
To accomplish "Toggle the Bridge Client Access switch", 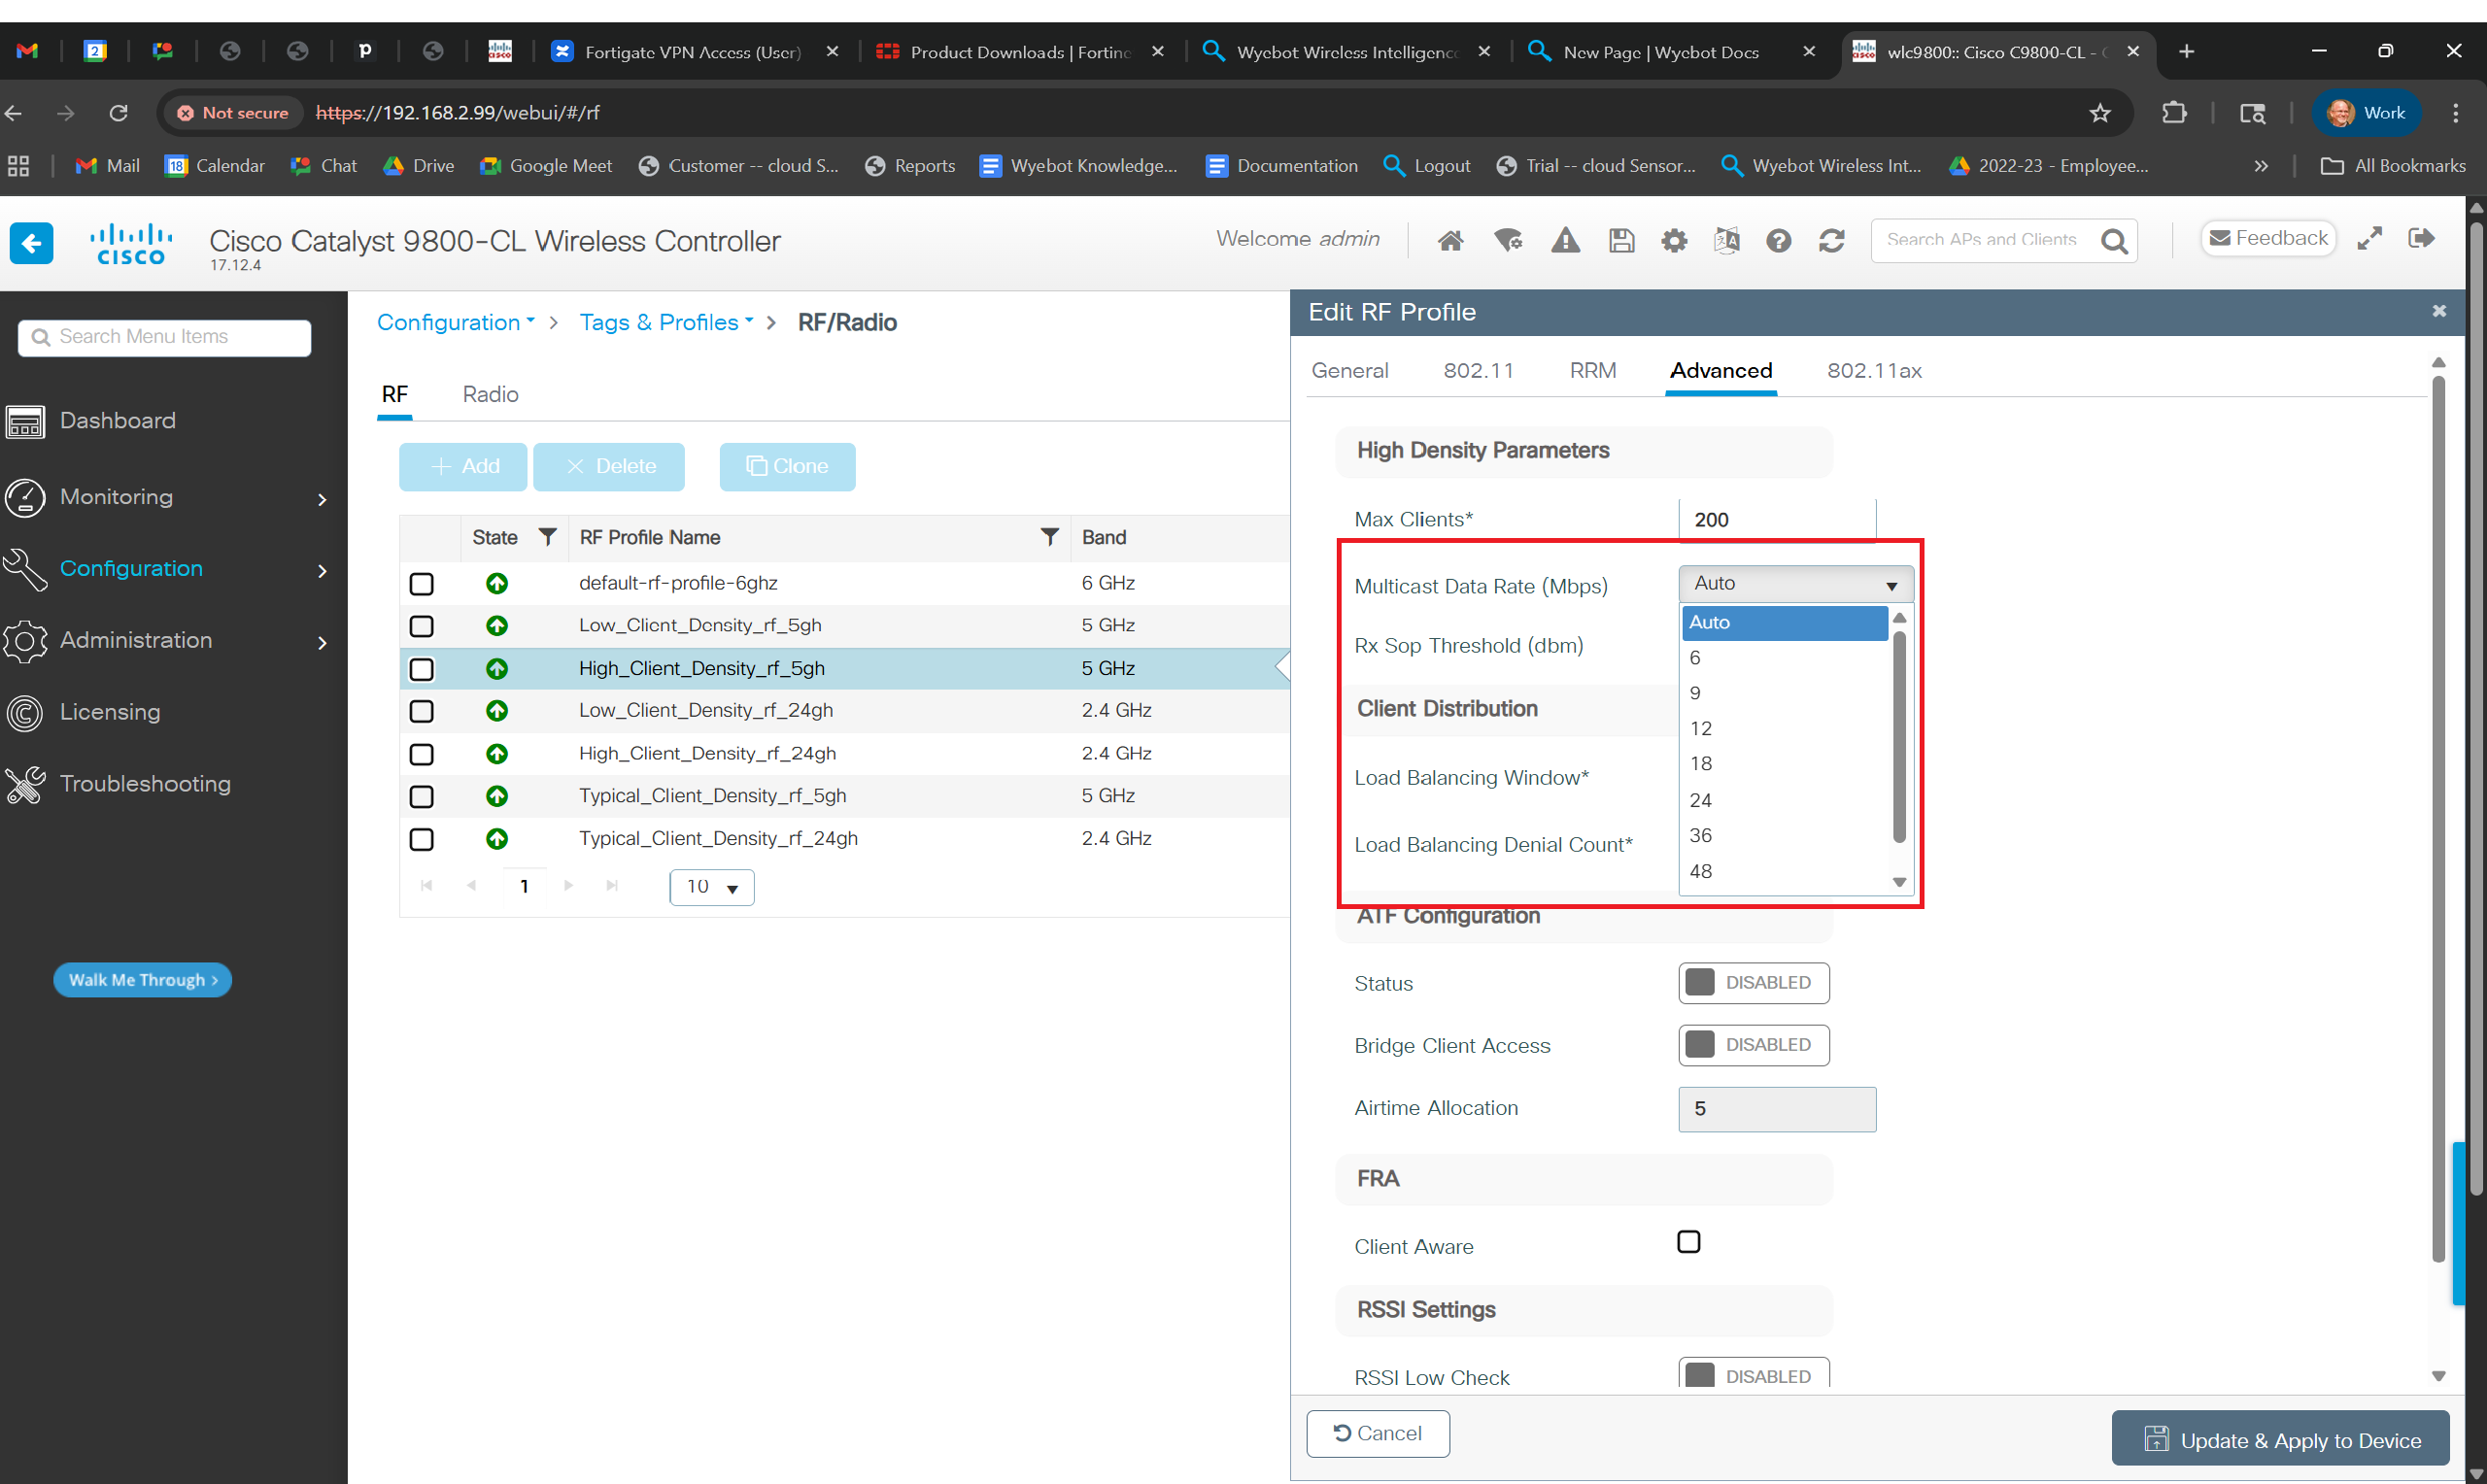I will (1753, 1045).
